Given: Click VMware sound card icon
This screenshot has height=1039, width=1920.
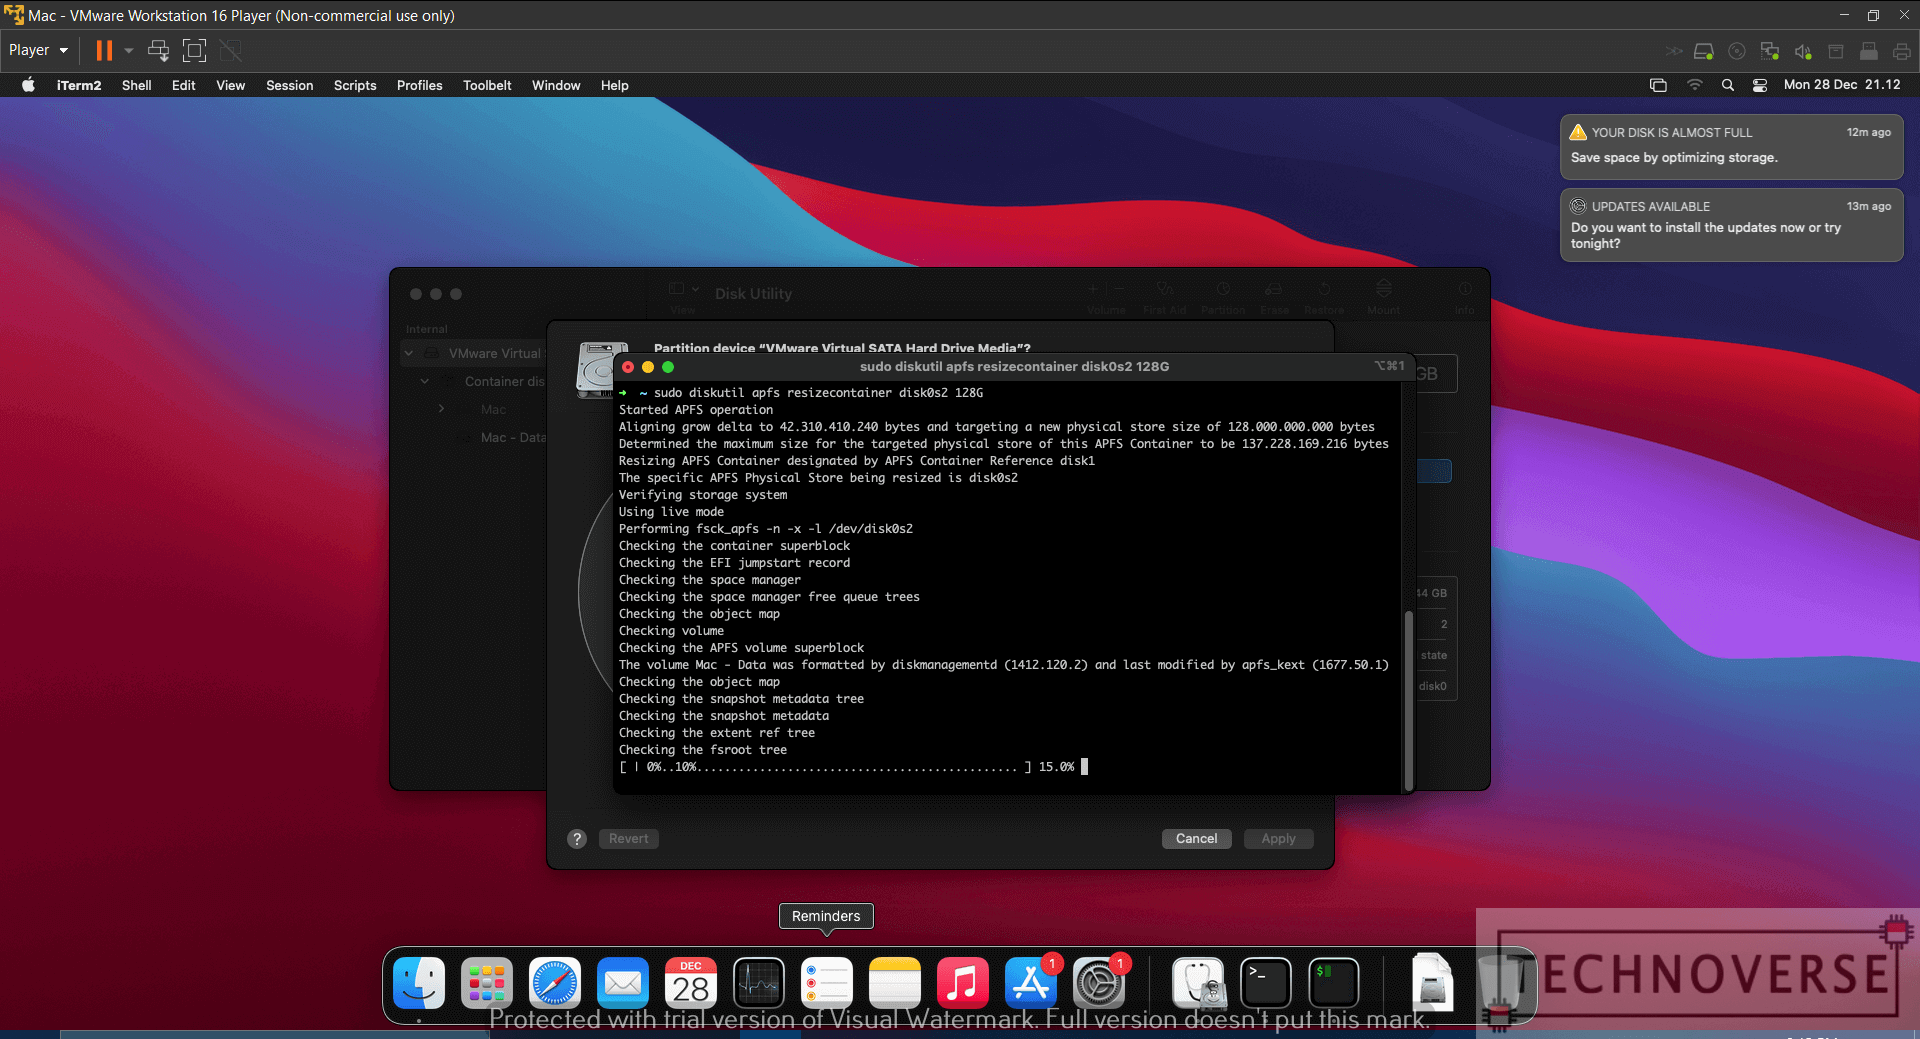Looking at the screenshot, I should point(1803,51).
